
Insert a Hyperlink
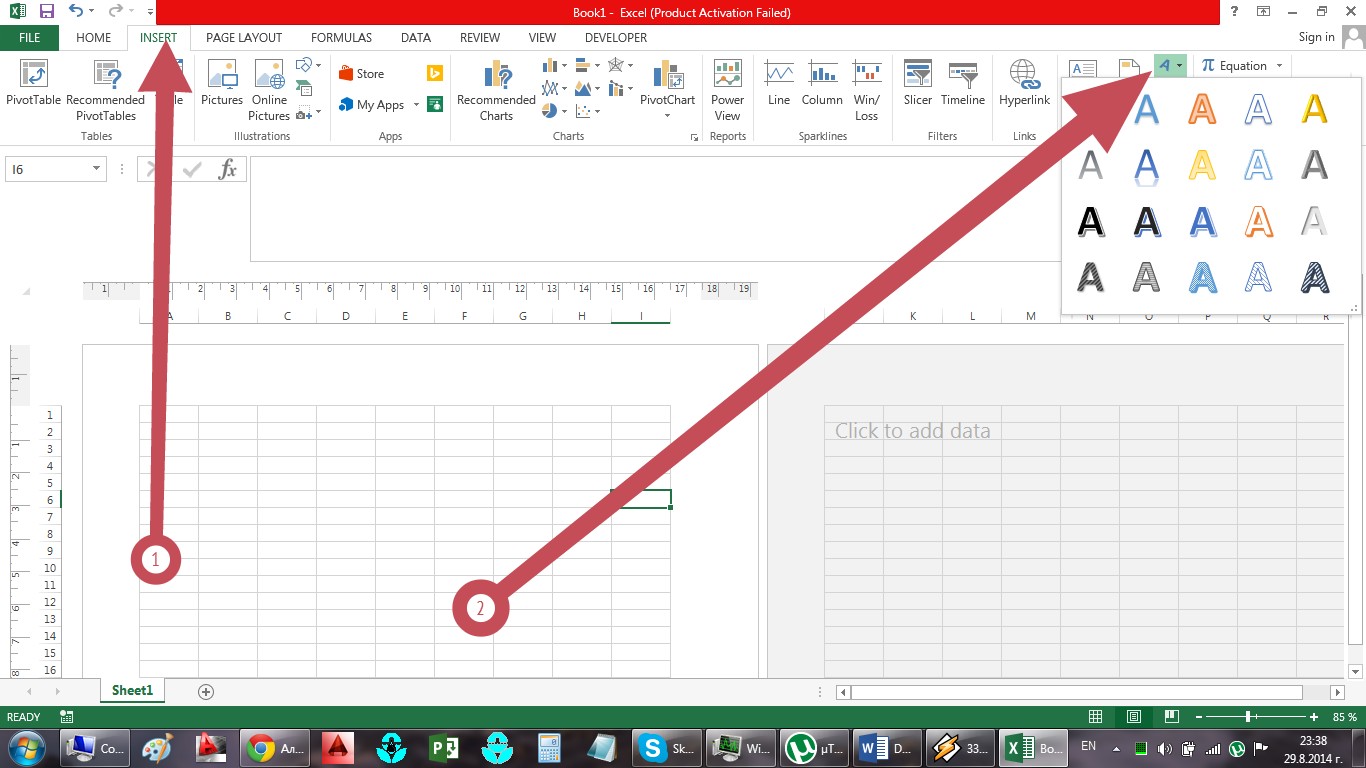pos(1024,83)
